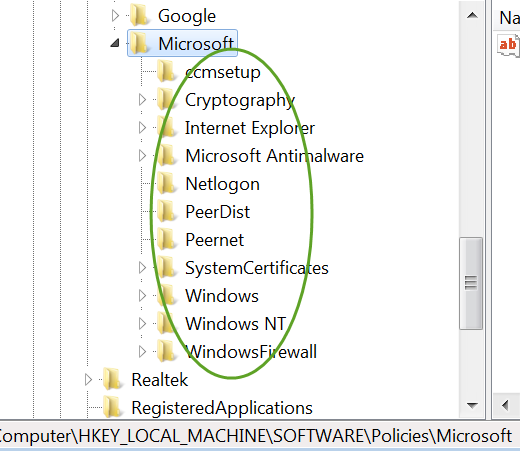Expand the Windows NT key
The width and height of the screenshot is (520, 451).
[142, 323]
